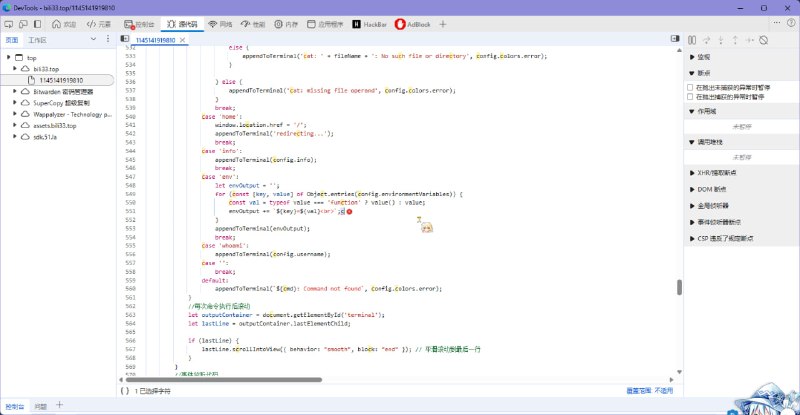Collapse the 调用堆栈 section
The width and height of the screenshot is (800, 415).
[x=710, y=142]
